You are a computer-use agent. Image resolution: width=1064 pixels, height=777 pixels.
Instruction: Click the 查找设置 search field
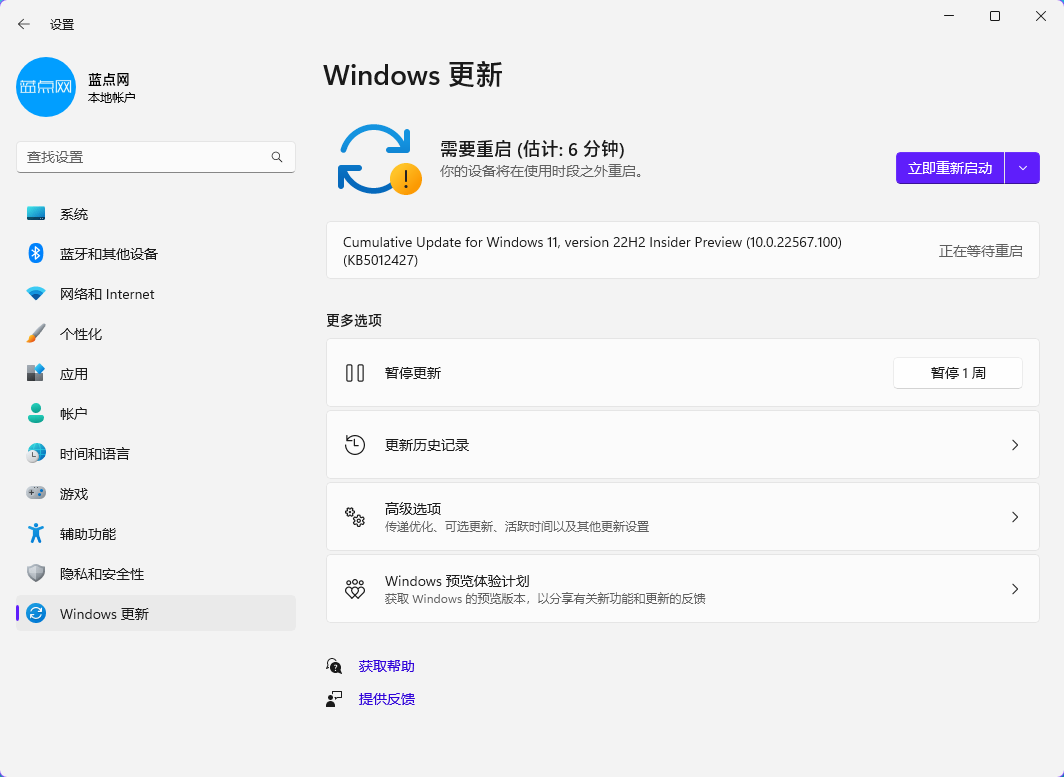pos(155,157)
